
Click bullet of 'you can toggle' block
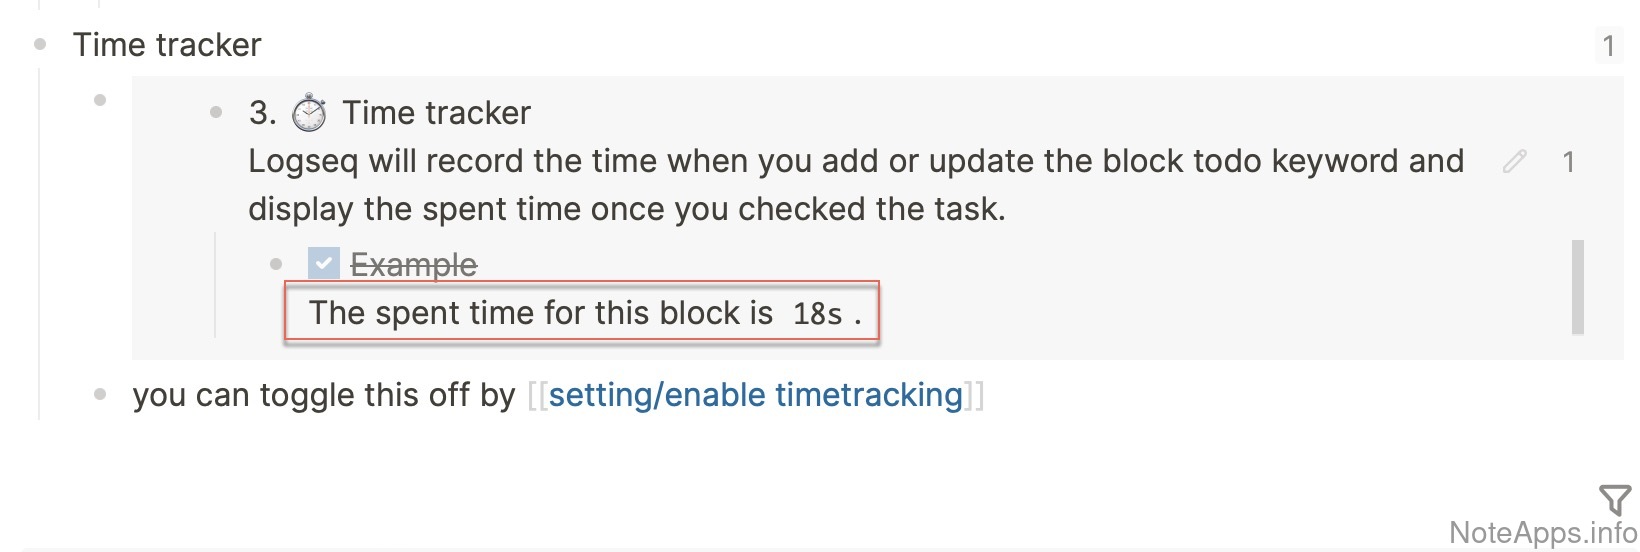tap(100, 394)
